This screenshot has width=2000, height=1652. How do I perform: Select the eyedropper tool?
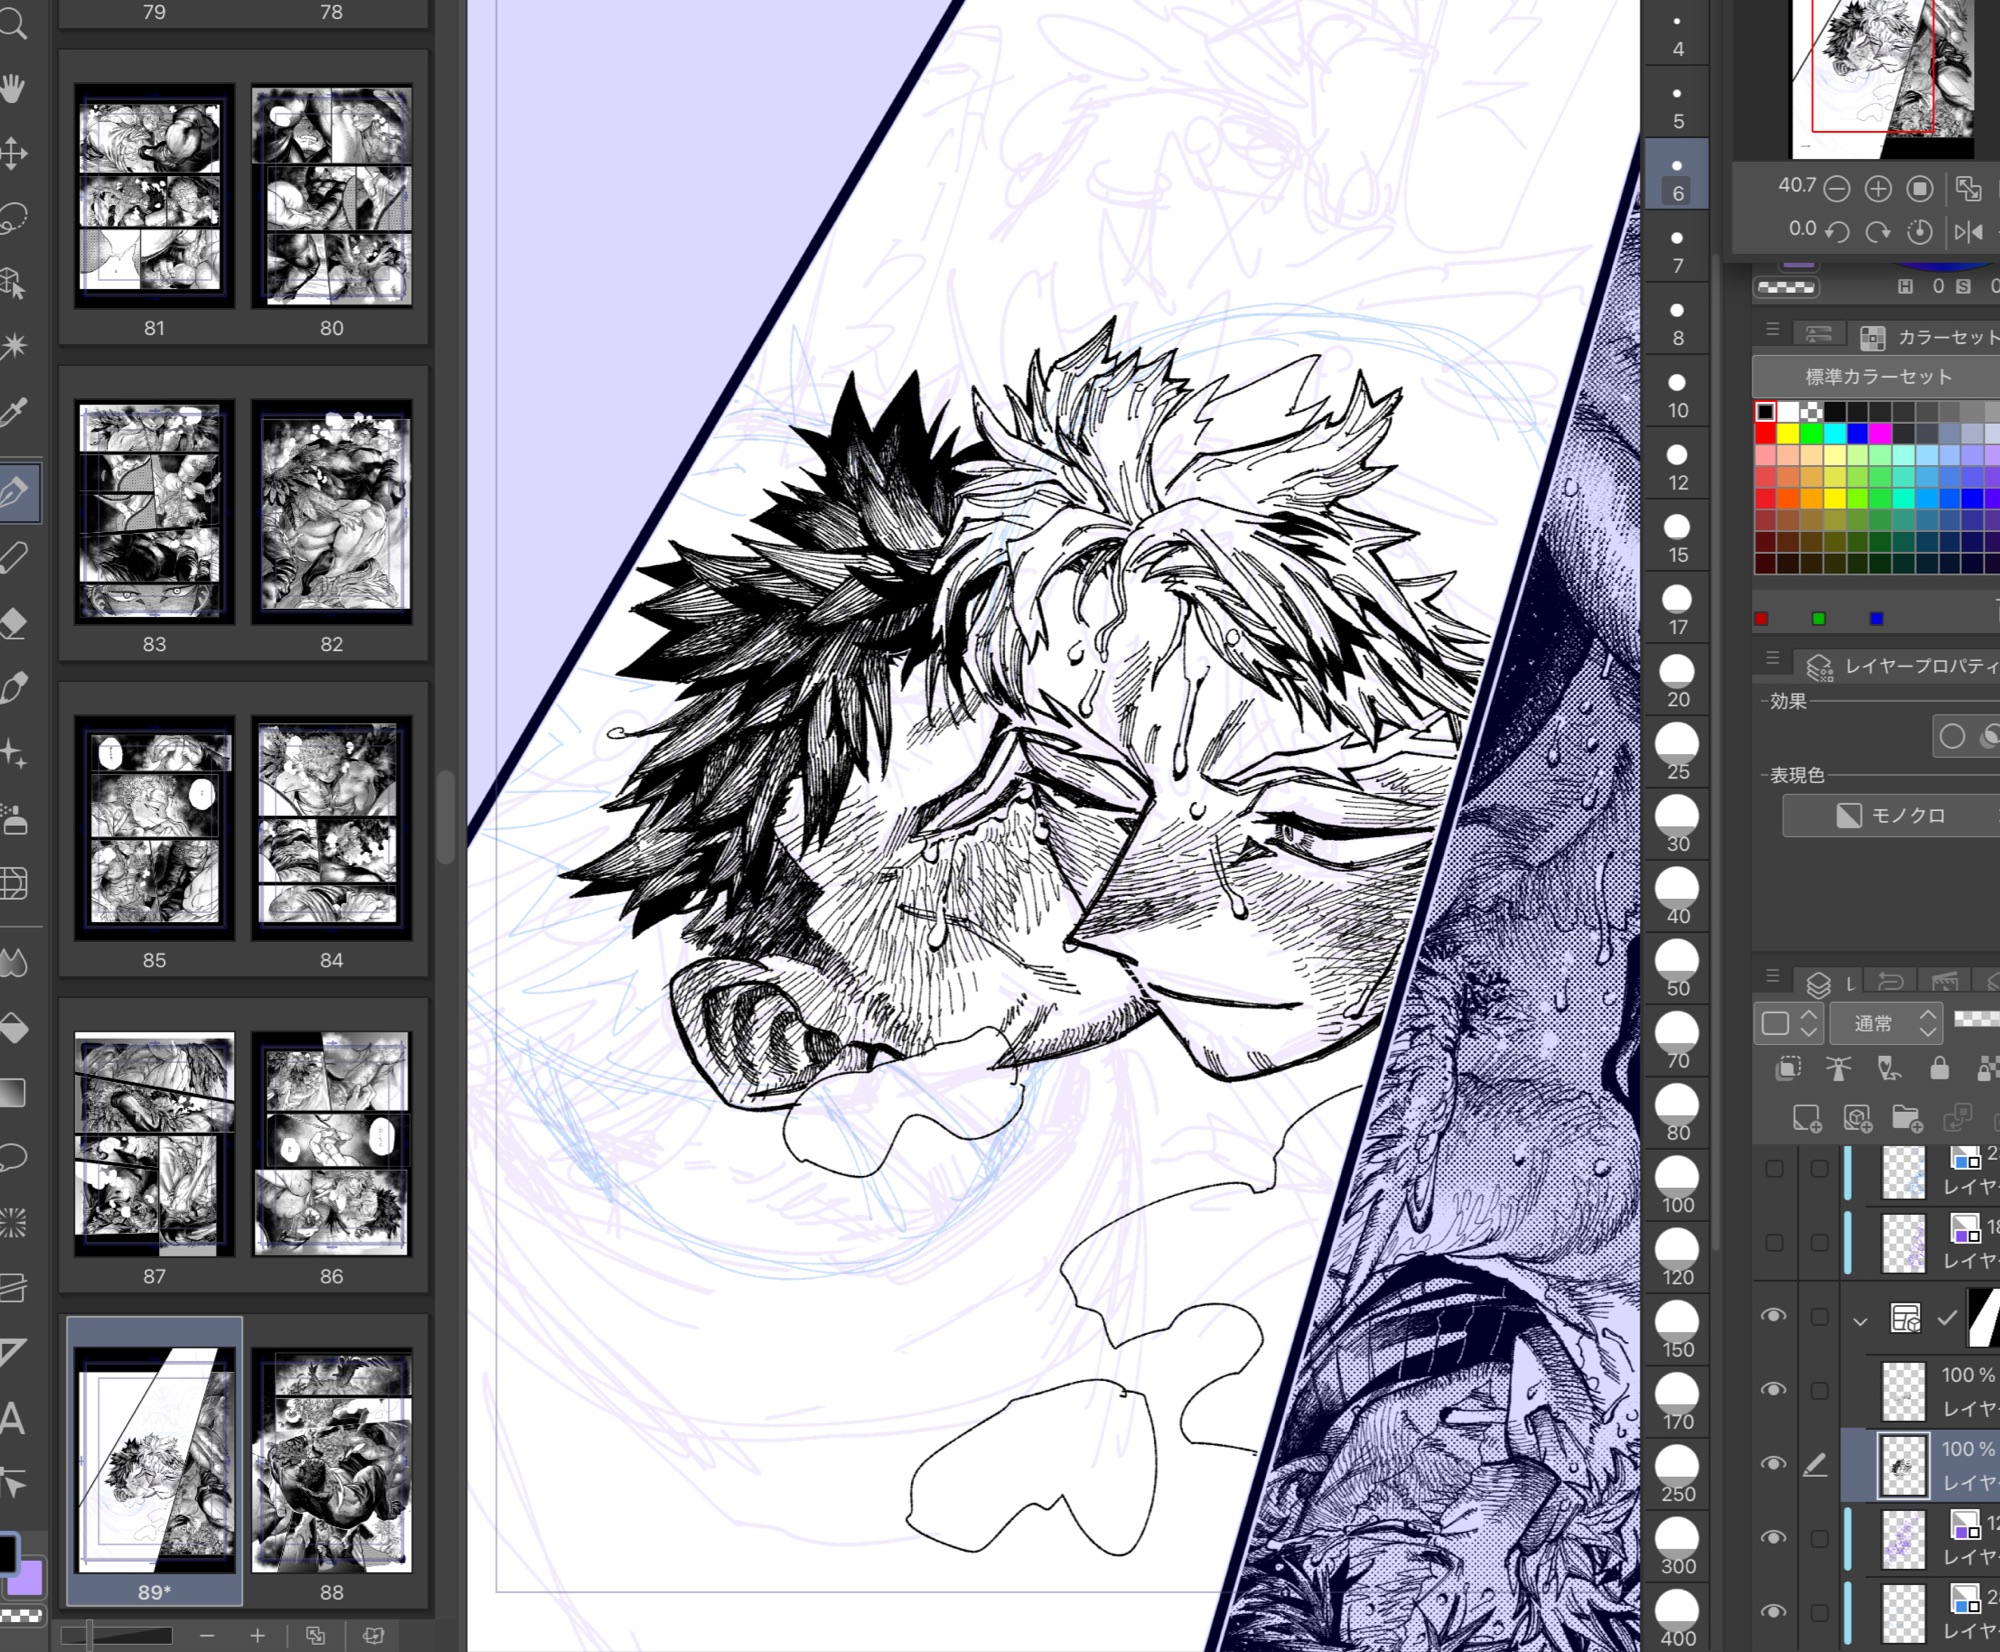13,412
